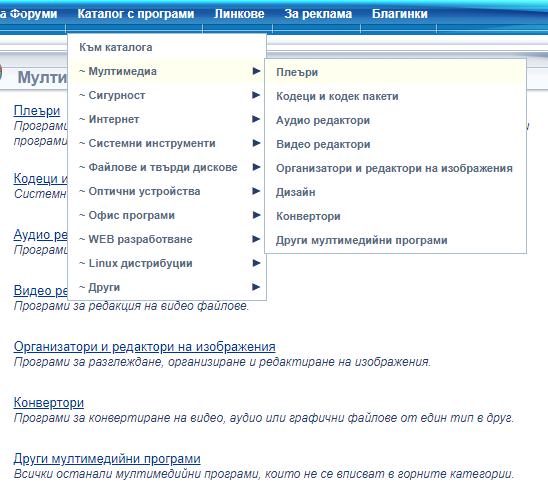Viewport: 548px width, 487px height.
Task: Choose ~ Linux дистрибуции menu entry
Action: (167, 263)
